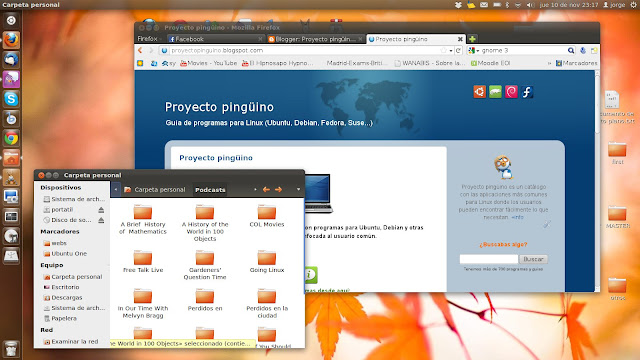Click the Podcasts path button
The height and width of the screenshot is (360, 640).
(210, 190)
